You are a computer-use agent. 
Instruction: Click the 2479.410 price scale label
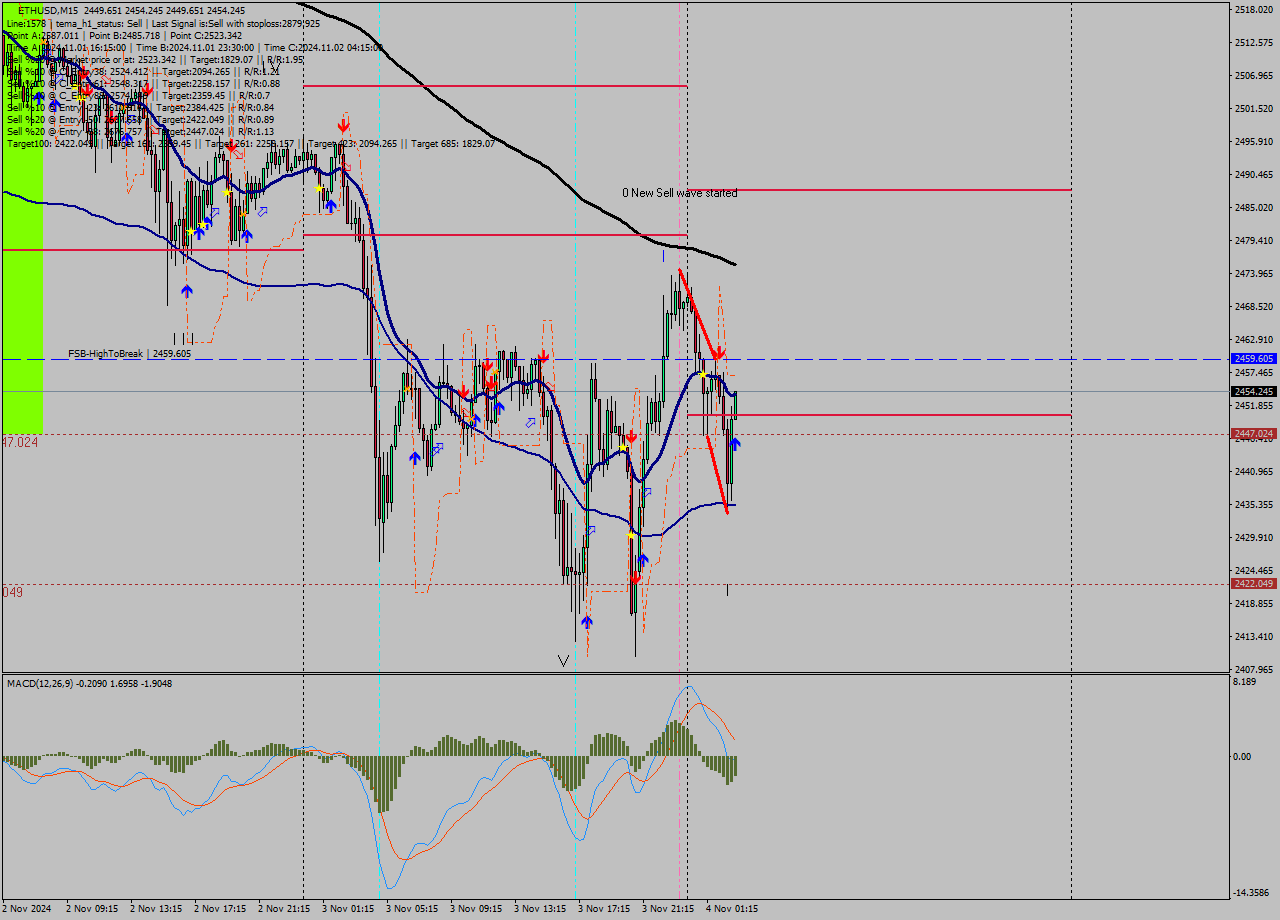coord(1253,240)
